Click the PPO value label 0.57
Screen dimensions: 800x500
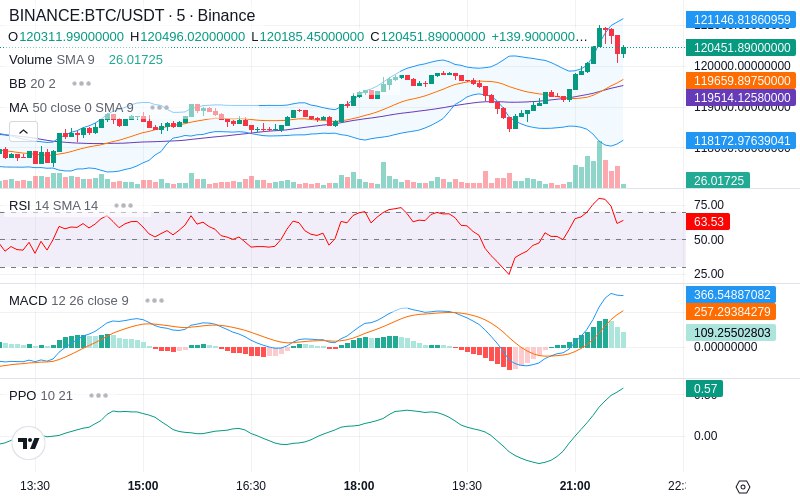(x=705, y=389)
